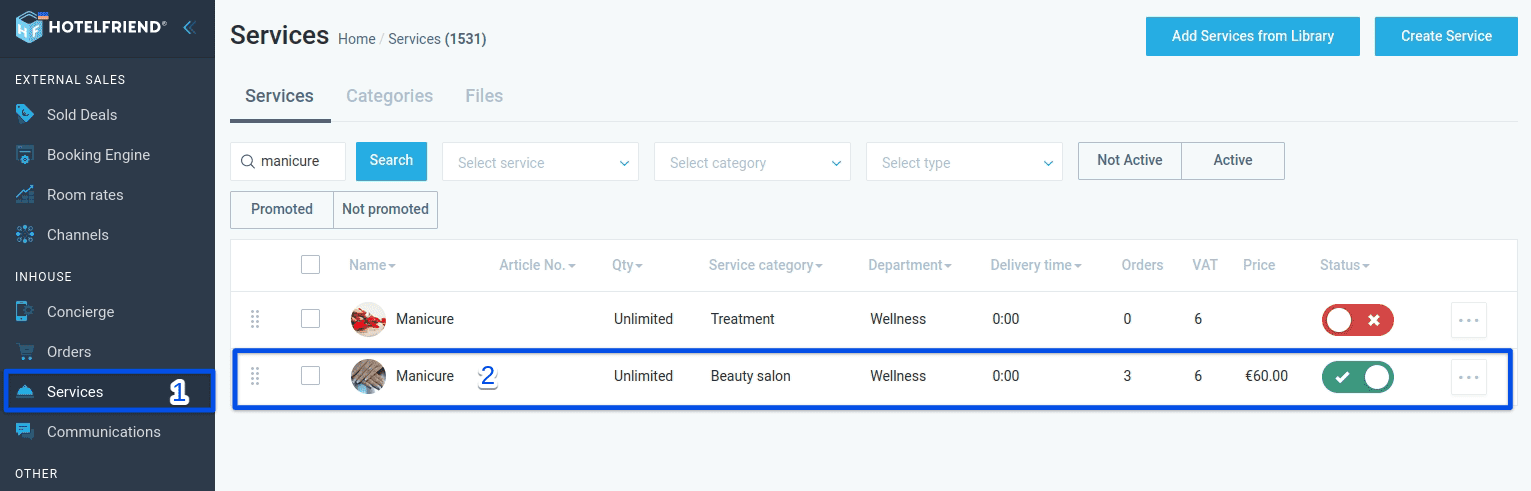The width and height of the screenshot is (1531, 491).
Task: Sort table by Qty column
Action: [x=627, y=265]
